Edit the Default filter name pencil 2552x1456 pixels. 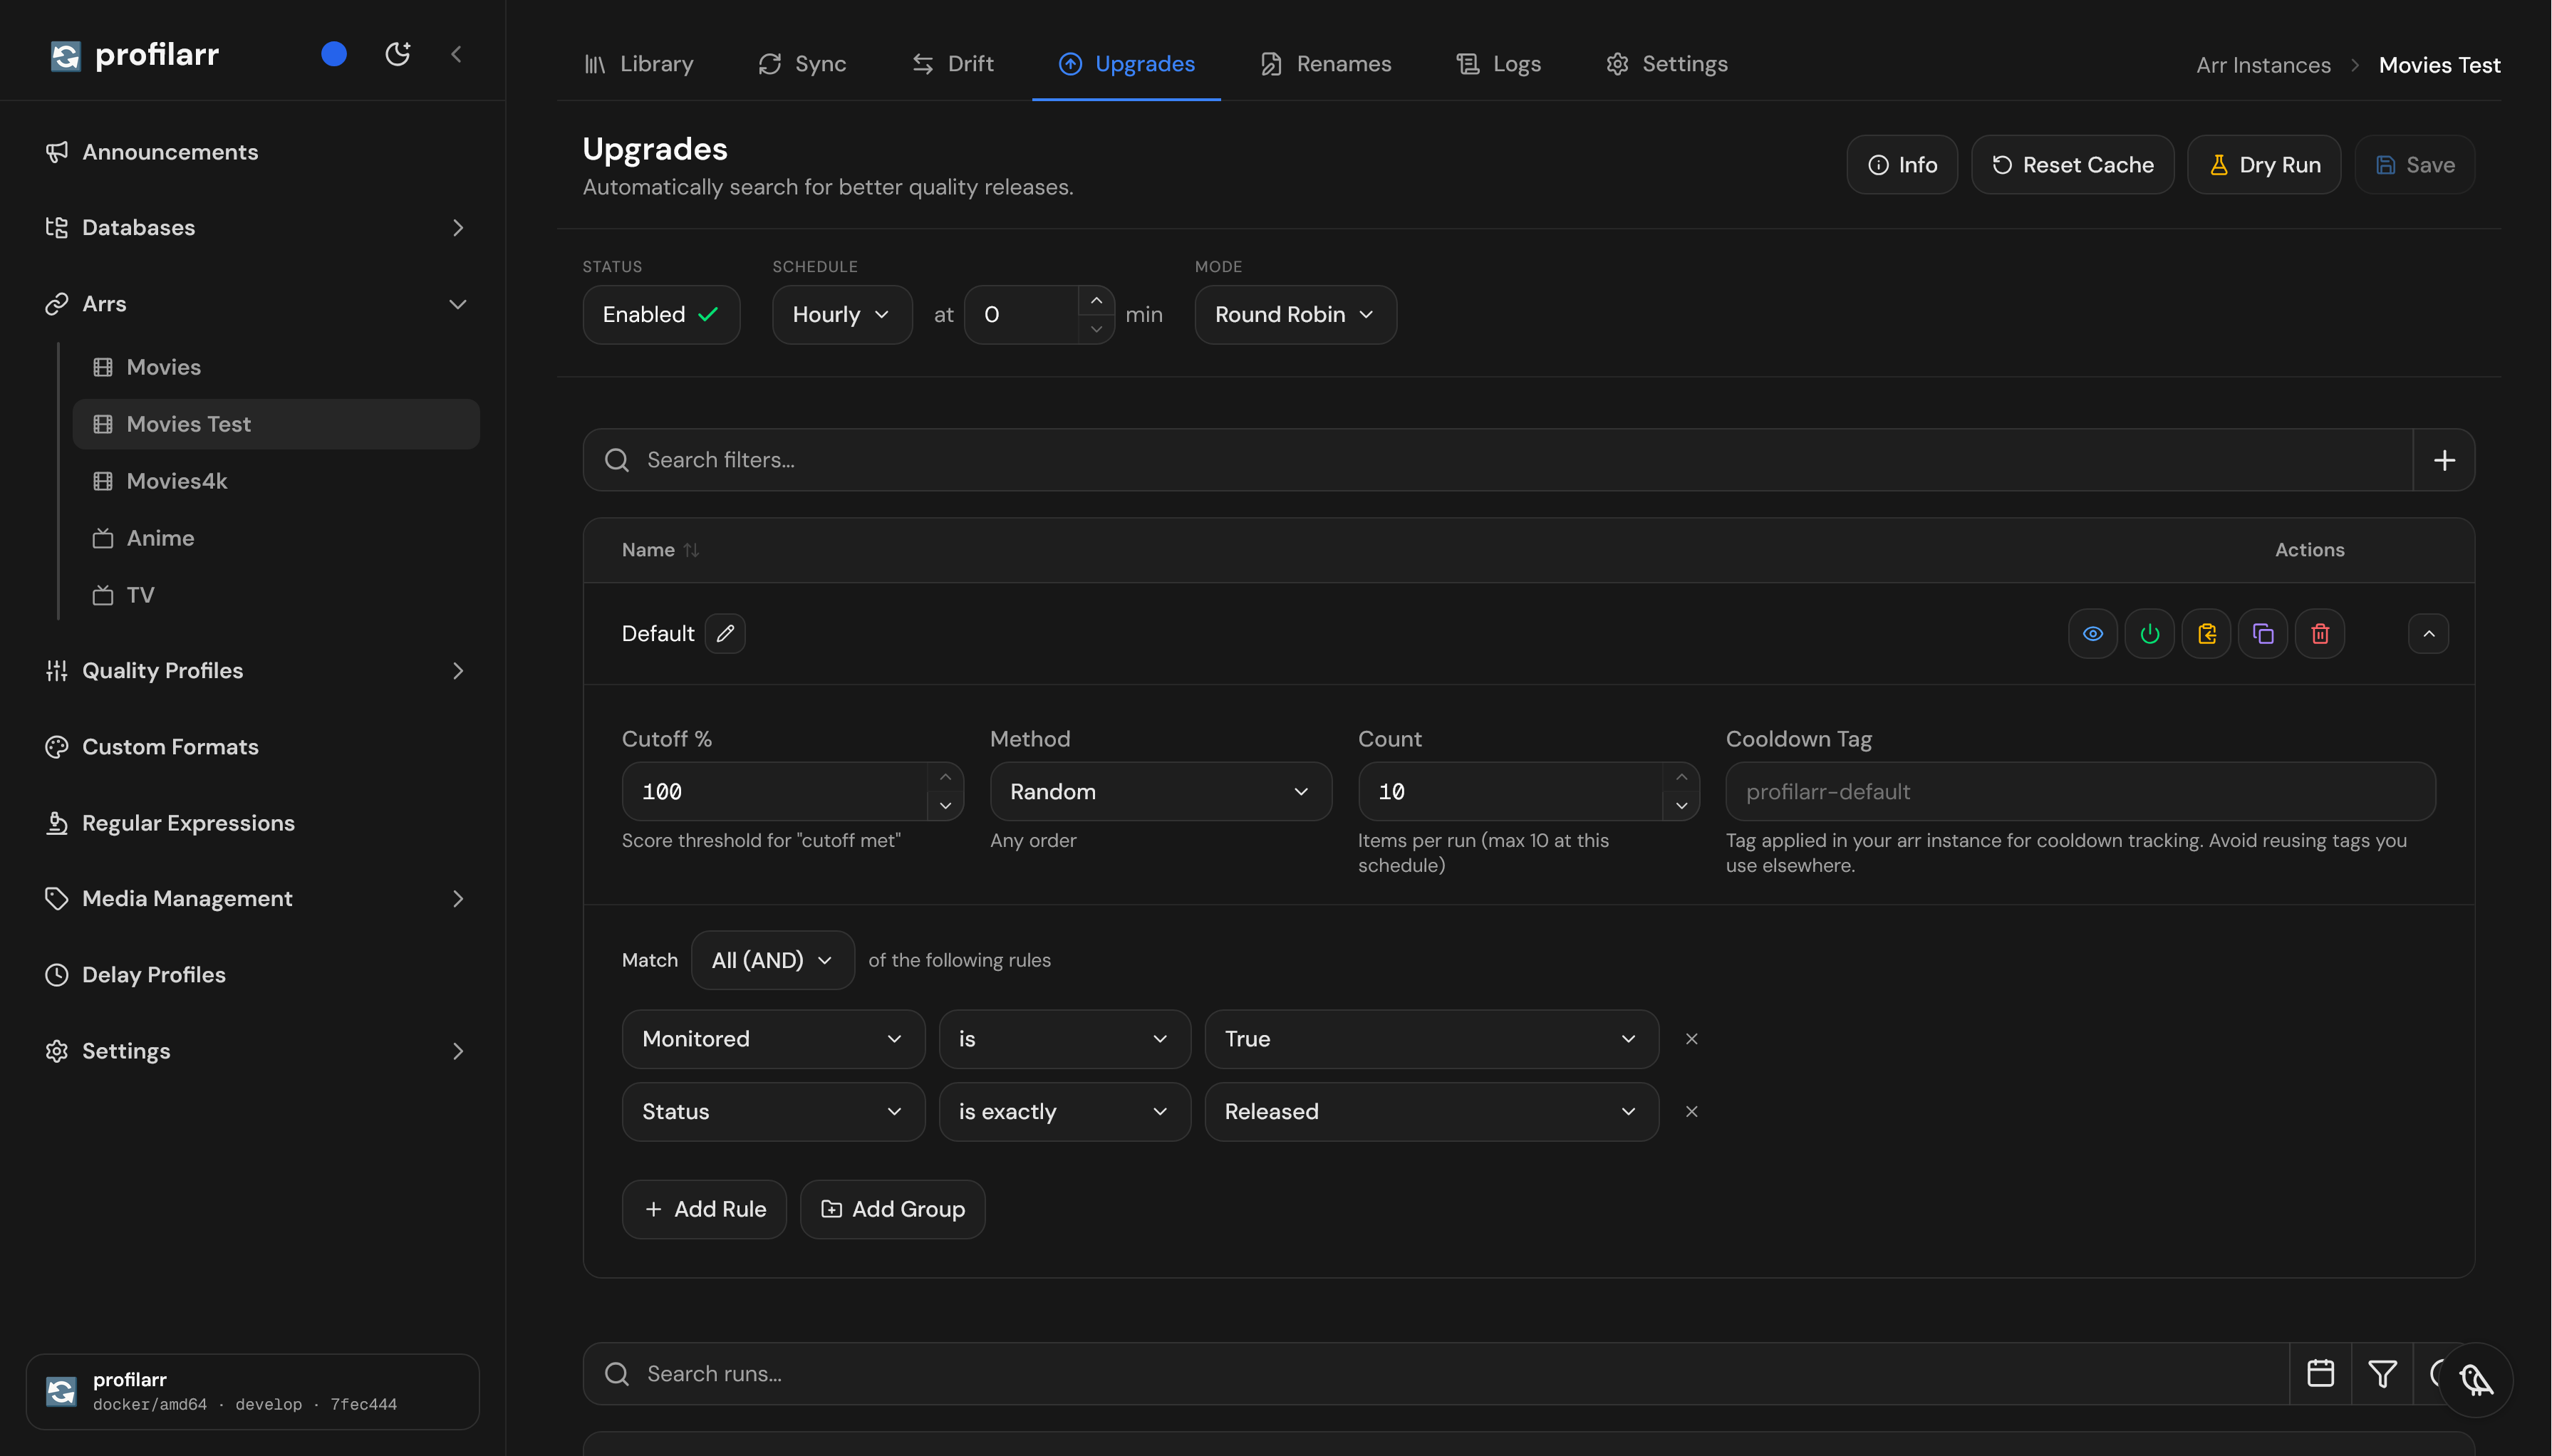(x=725, y=634)
